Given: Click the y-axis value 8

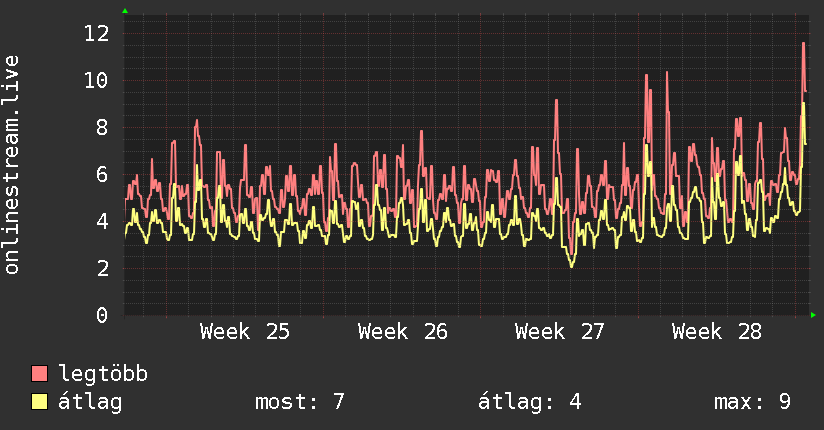Looking at the screenshot, I should point(102,127).
